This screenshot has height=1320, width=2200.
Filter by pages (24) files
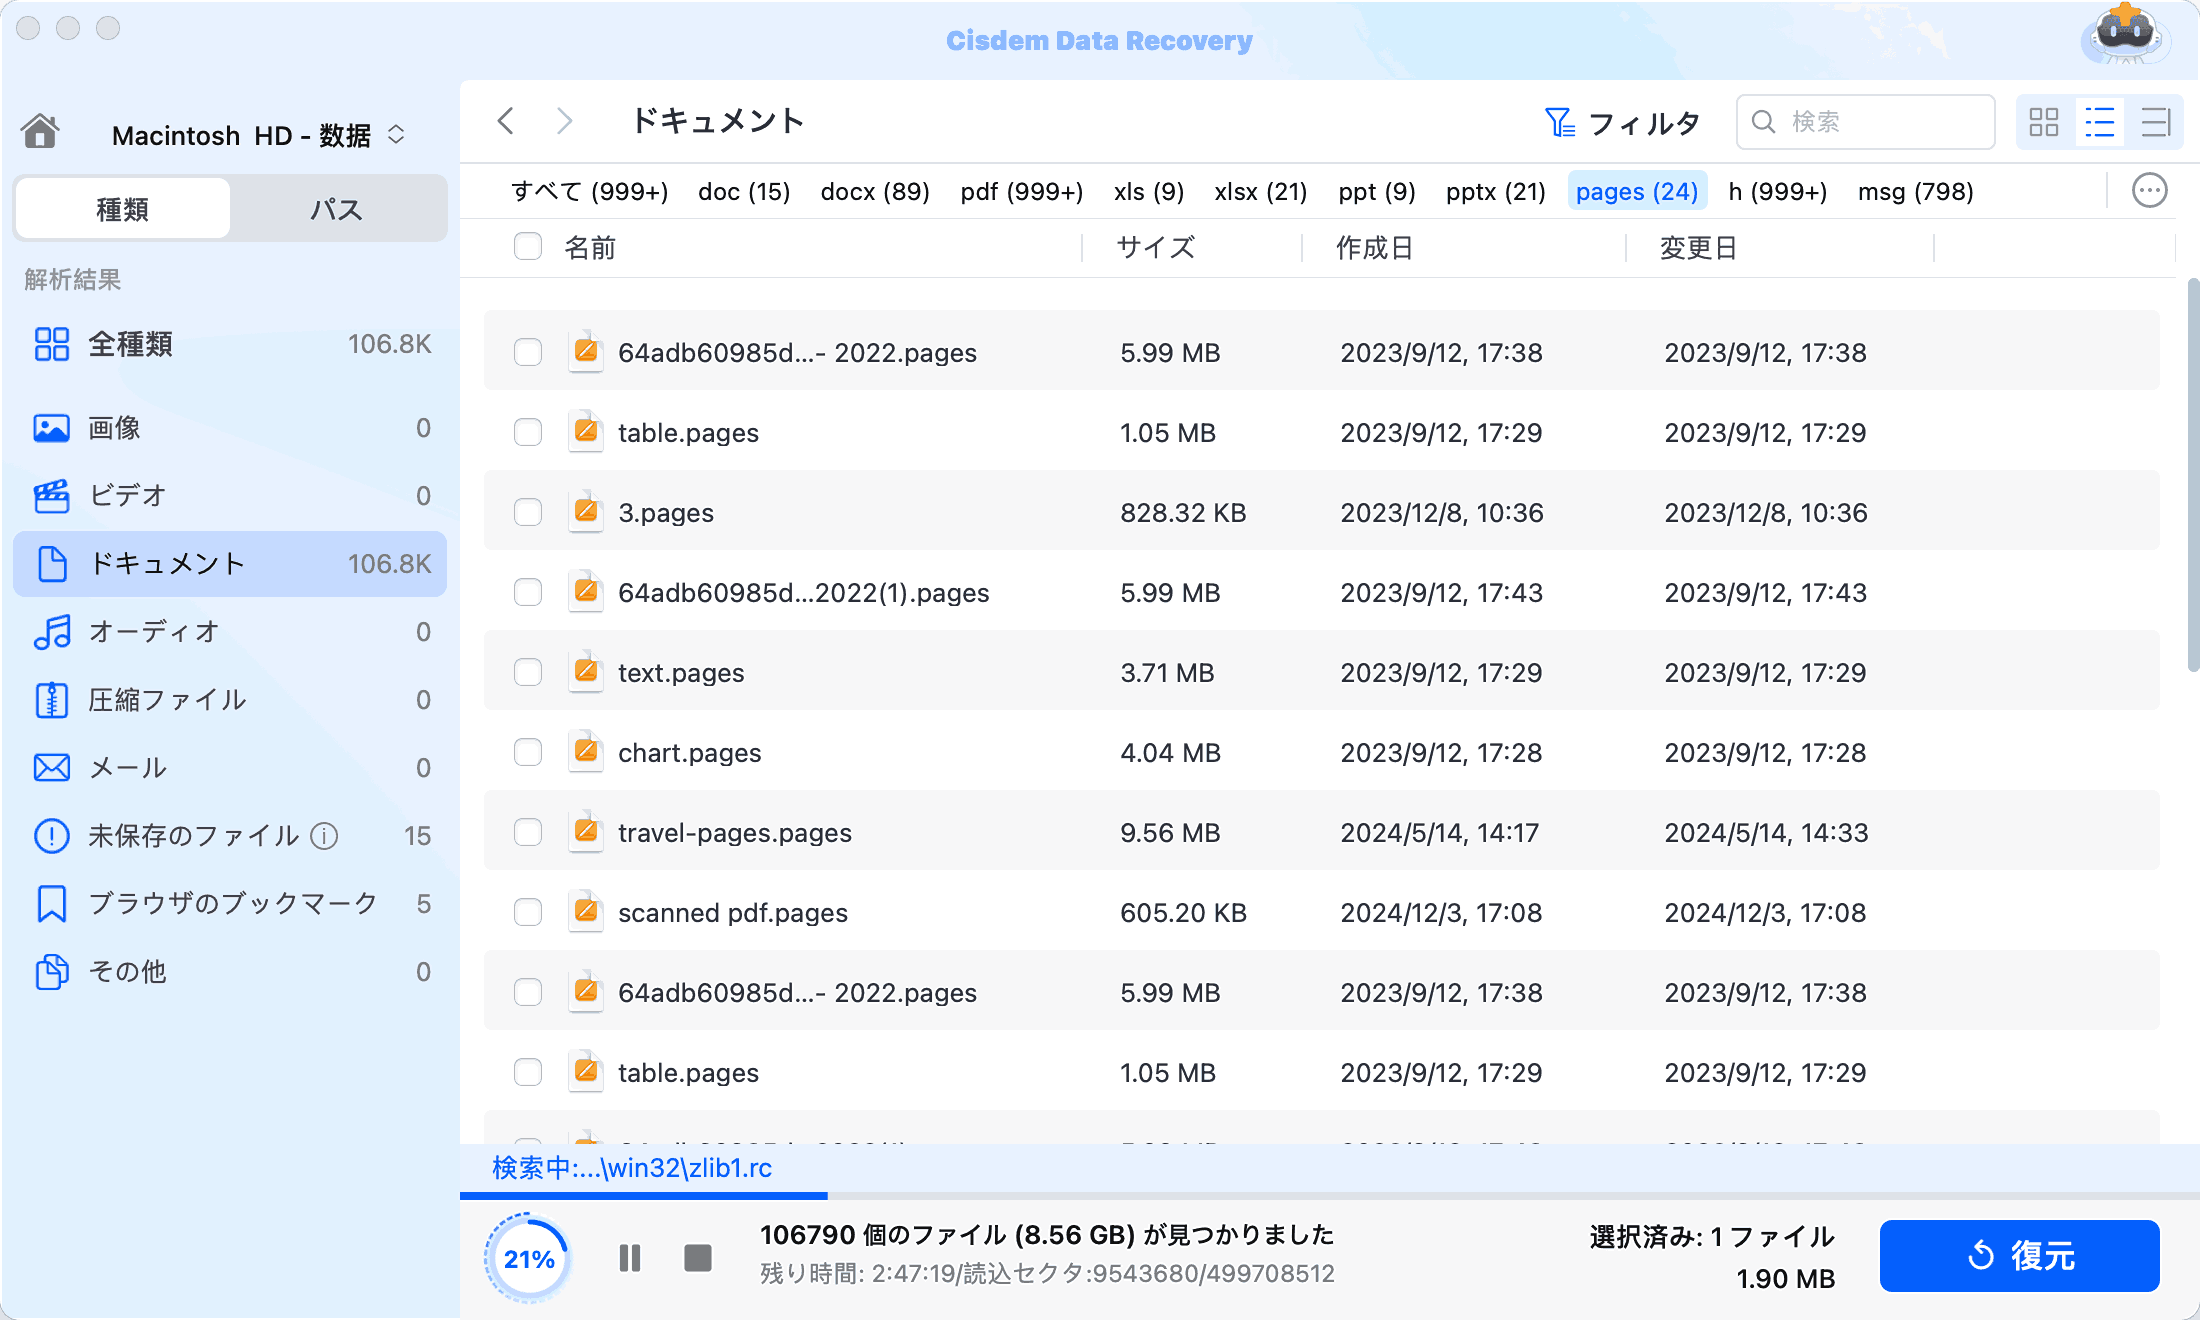click(1637, 191)
